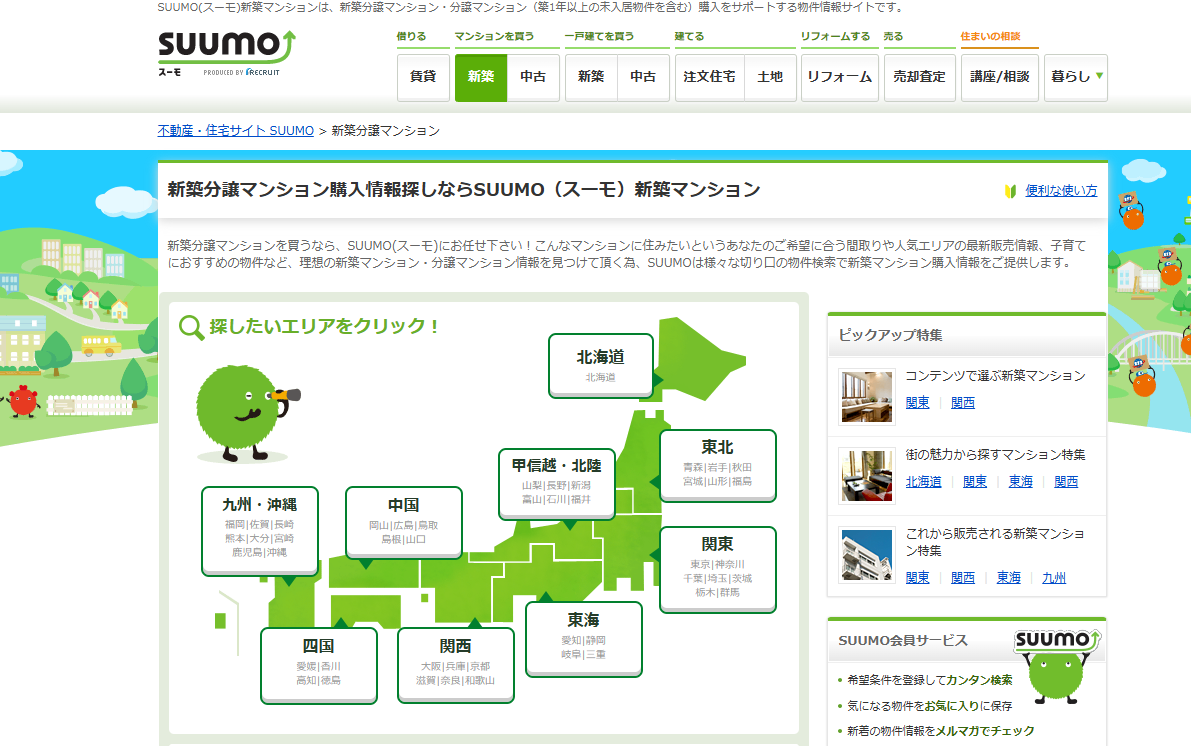
Task: Select the 新築 tab under 一戸建てを買う
Action: tap(591, 77)
